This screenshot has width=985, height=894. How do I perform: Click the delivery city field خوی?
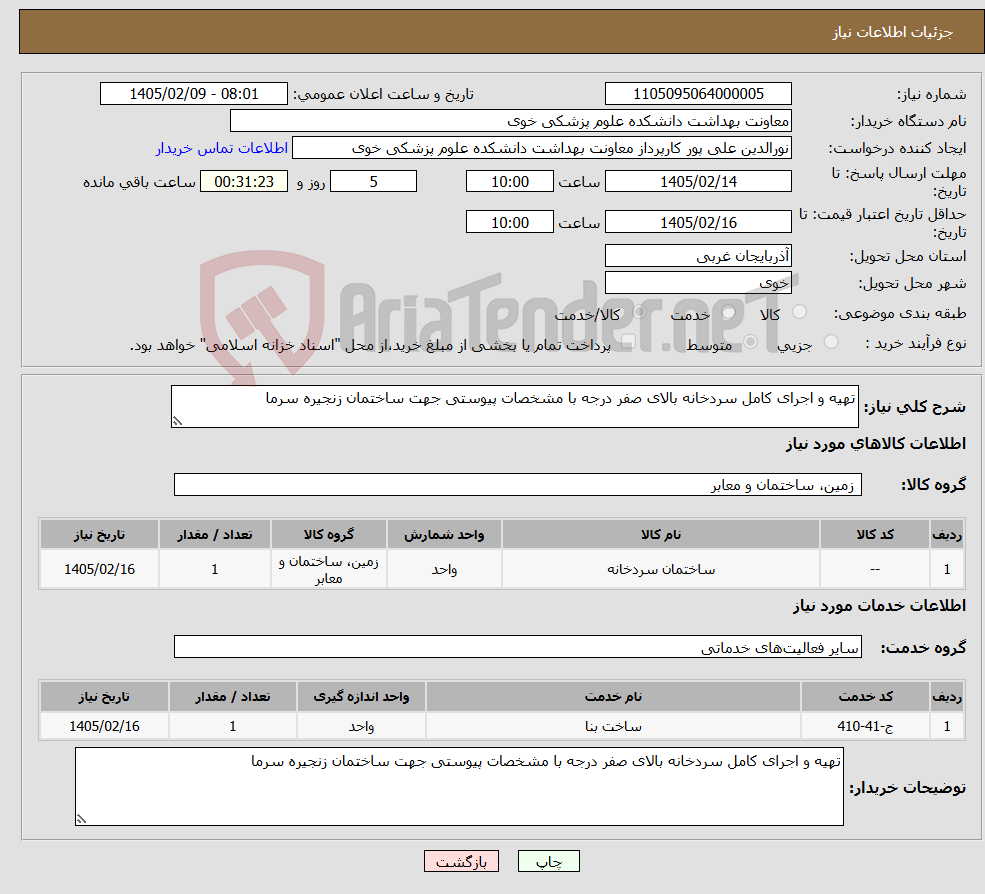pos(698,283)
